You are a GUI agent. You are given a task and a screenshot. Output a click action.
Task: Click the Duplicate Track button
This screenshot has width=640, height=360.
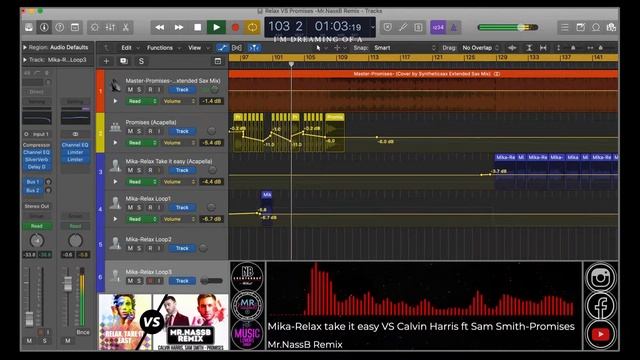click(x=124, y=61)
